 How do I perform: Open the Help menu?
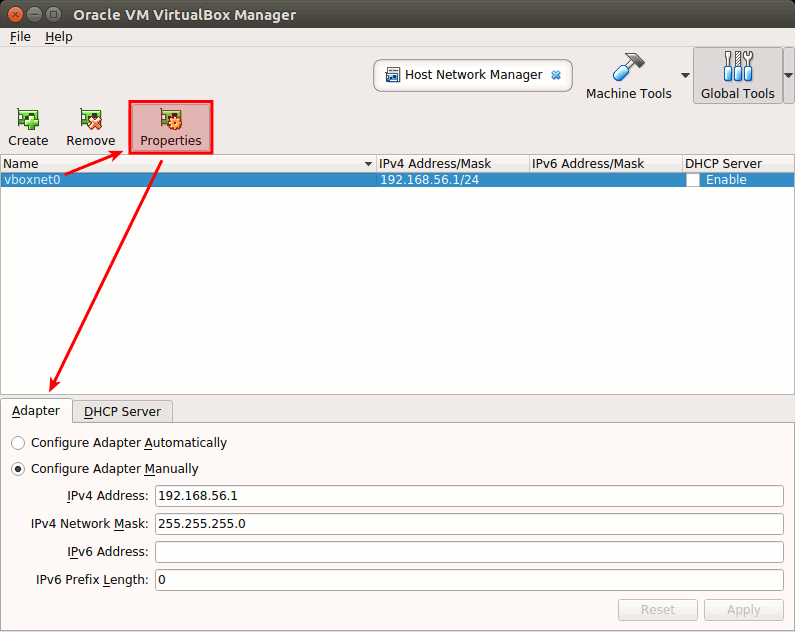pyautogui.click(x=58, y=37)
